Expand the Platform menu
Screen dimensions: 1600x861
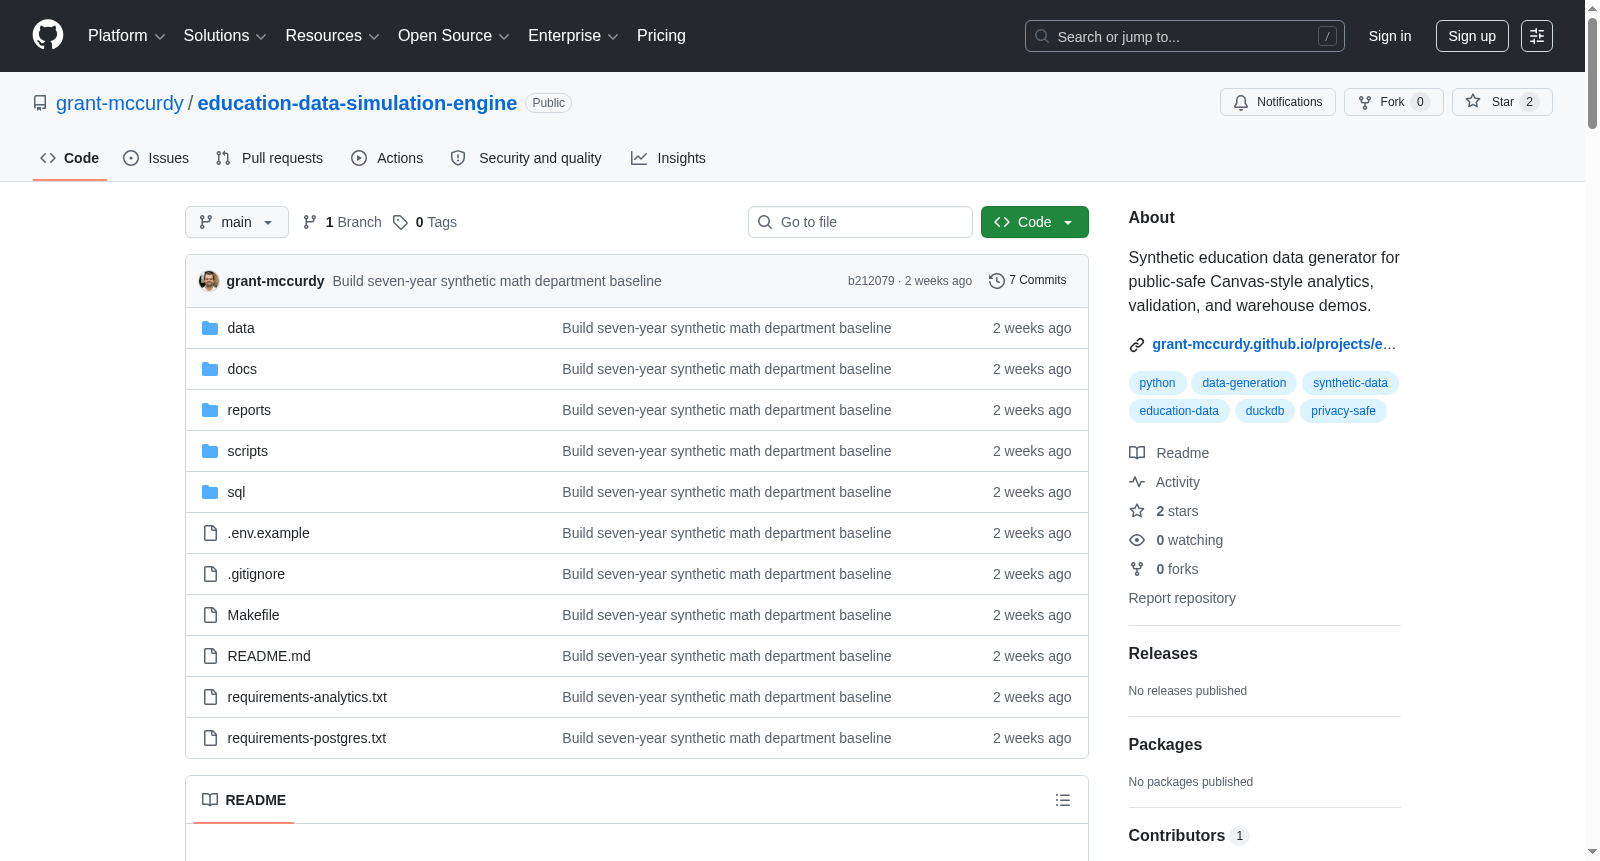coord(127,36)
